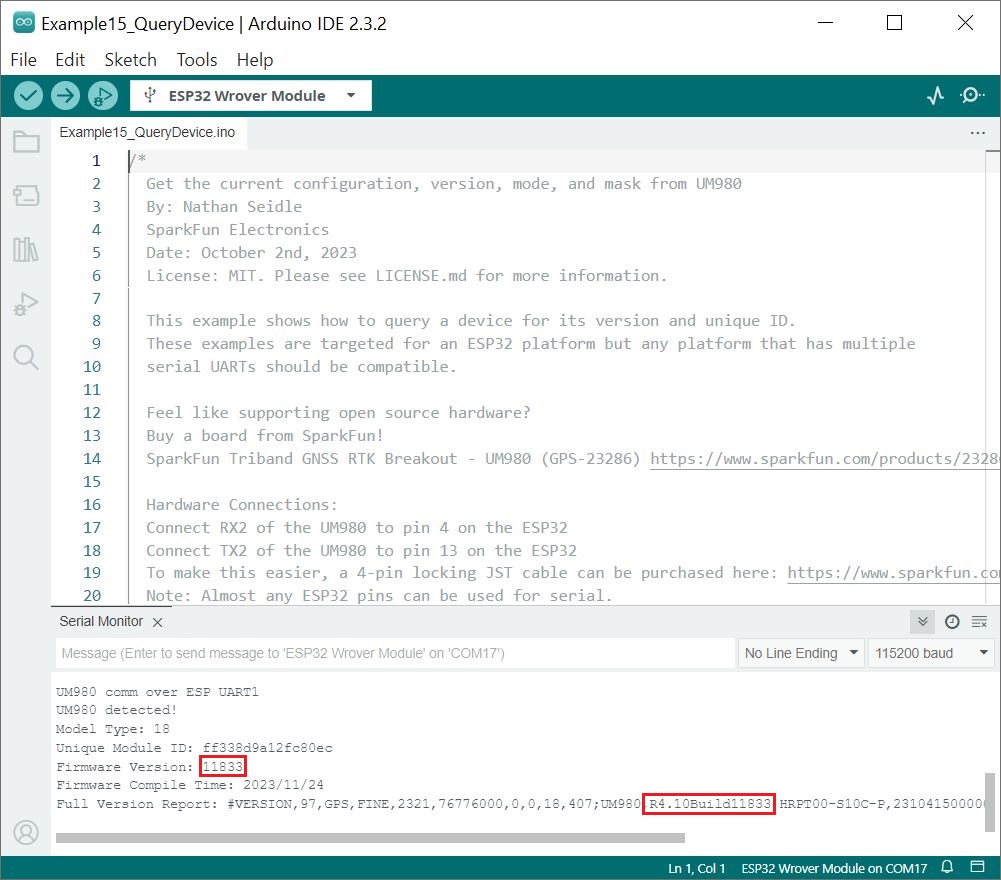Open the Serial Monitor magnifier icon
Image resolution: width=1001 pixels, height=880 pixels.
point(972,96)
